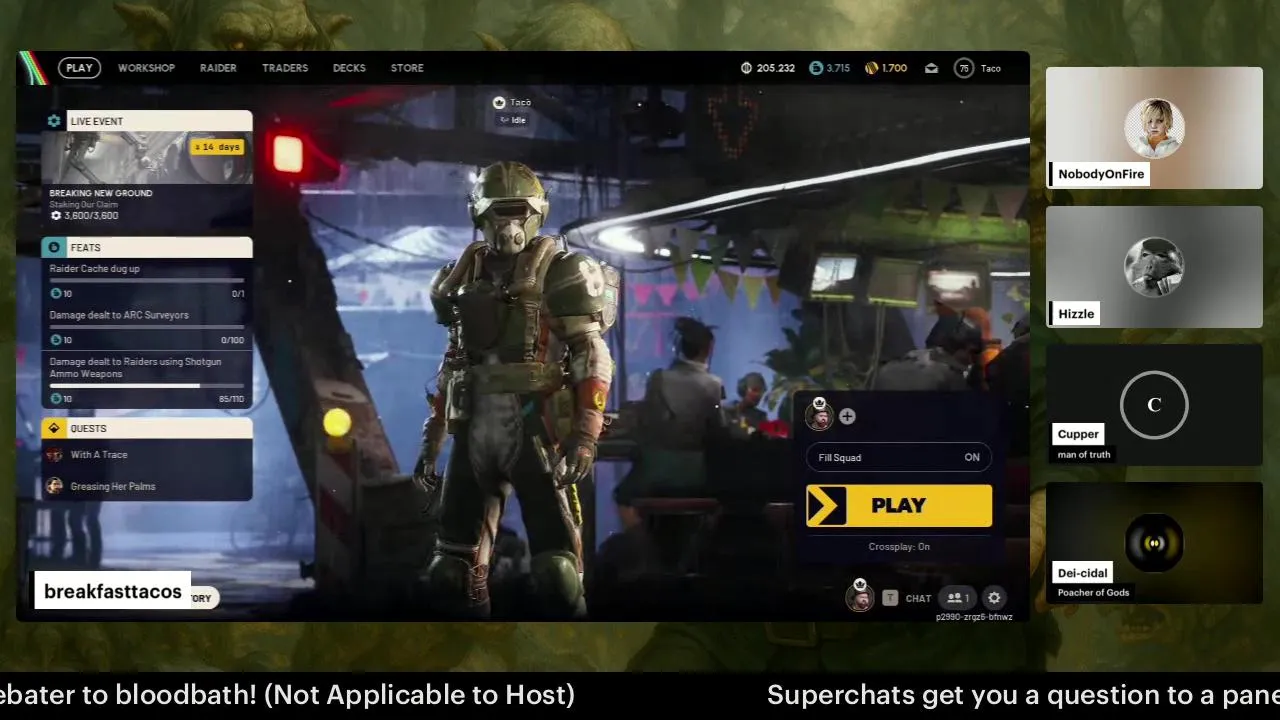Open the mail inbox envelope icon
Viewport: 1280px width, 720px height.
[x=931, y=68]
